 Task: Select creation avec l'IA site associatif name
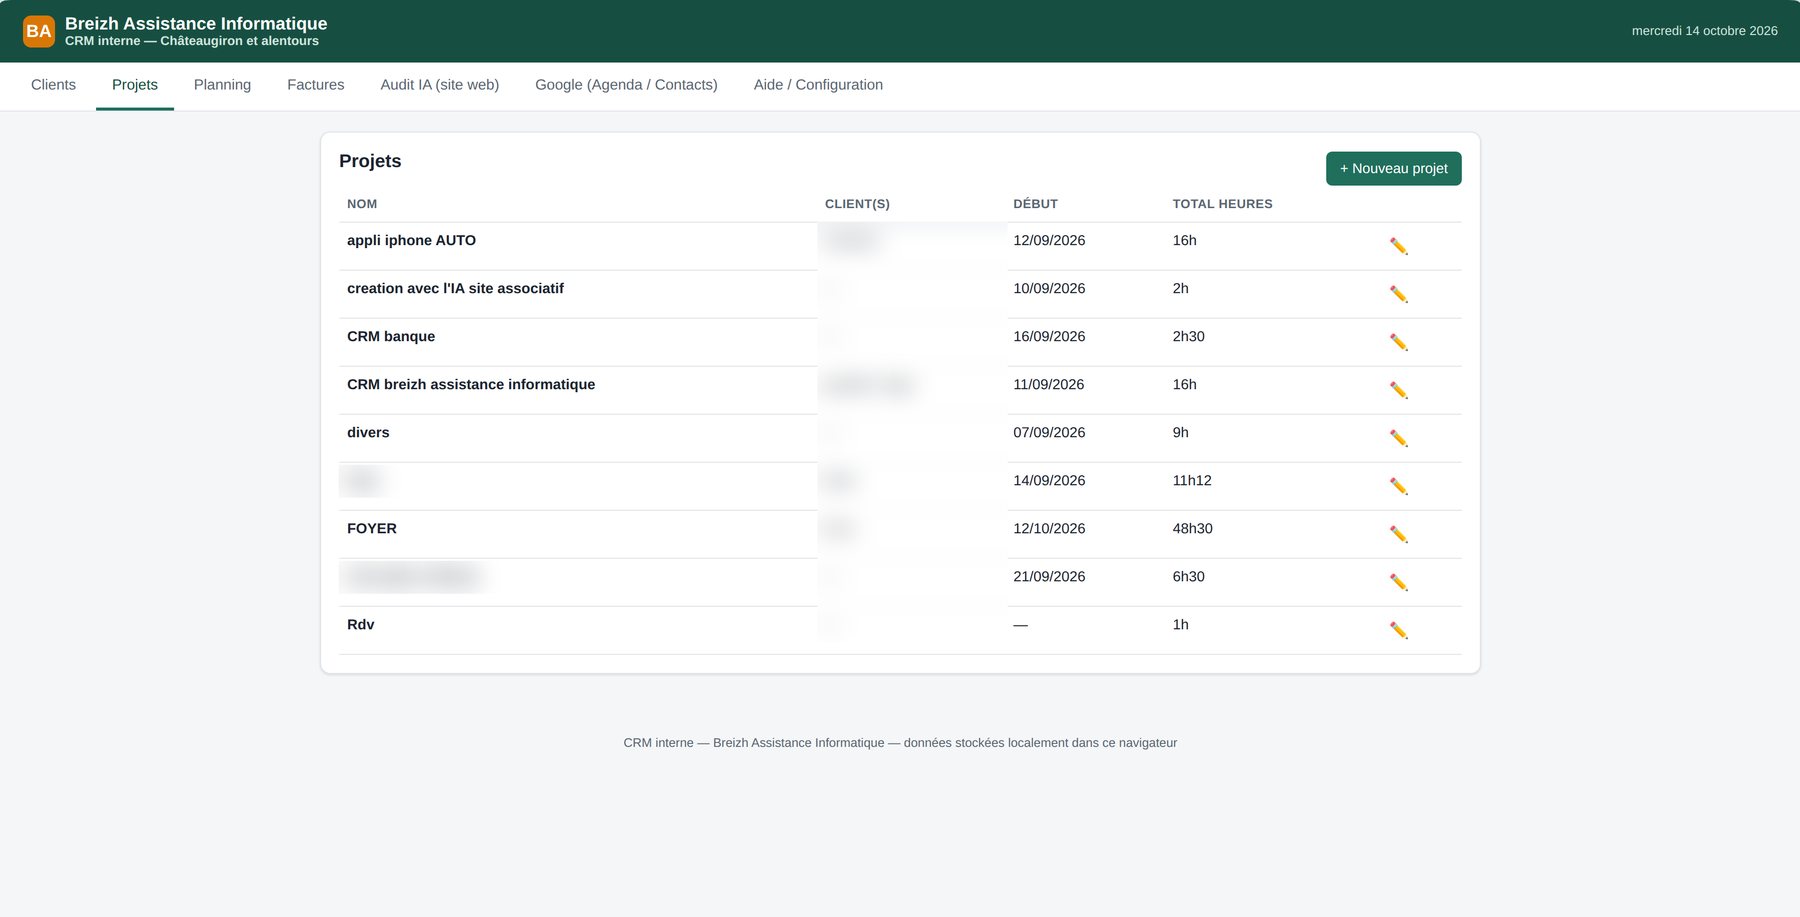455,288
